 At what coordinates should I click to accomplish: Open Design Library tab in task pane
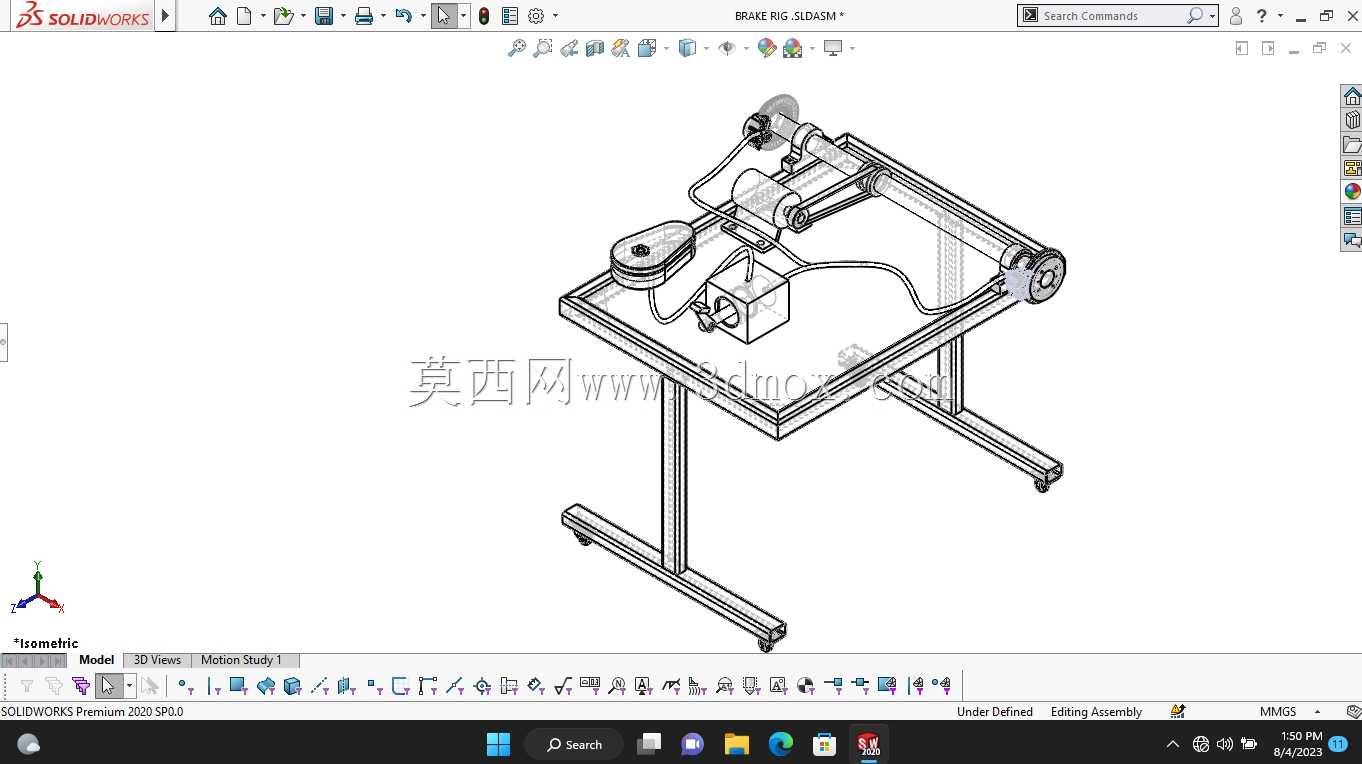[1352, 120]
